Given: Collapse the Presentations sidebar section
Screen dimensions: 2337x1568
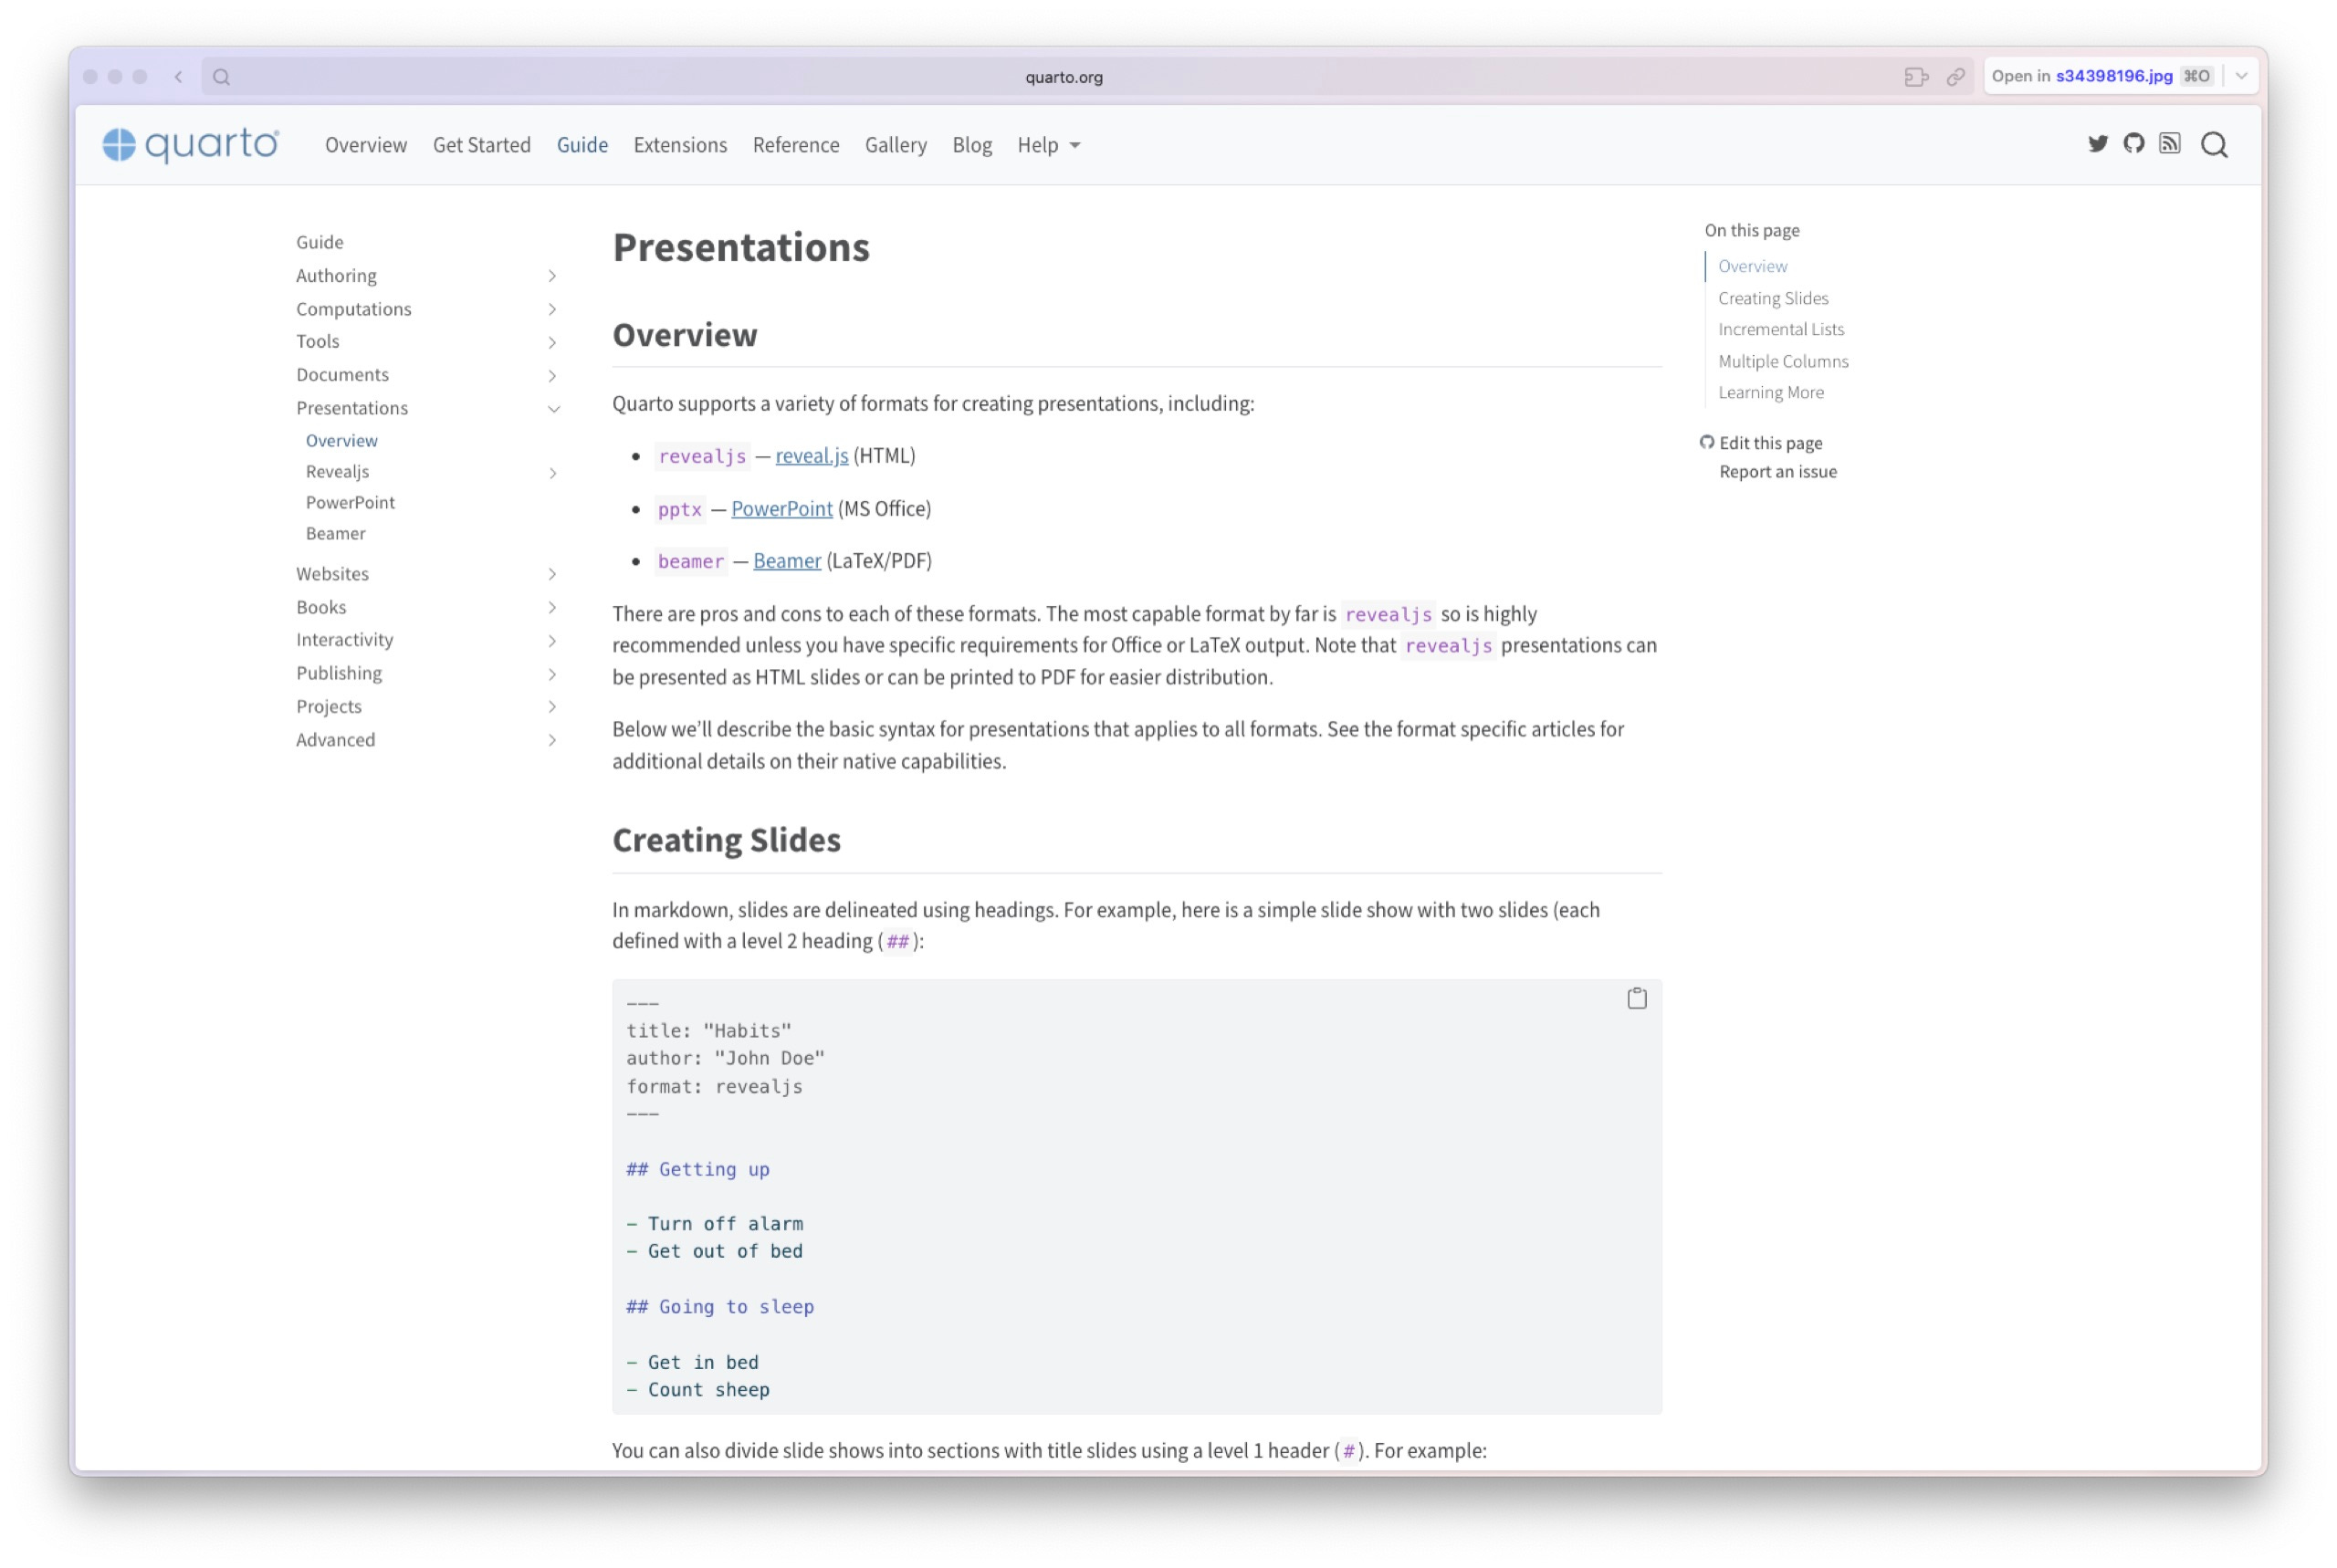Looking at the screenshot, I should [553, 409].
